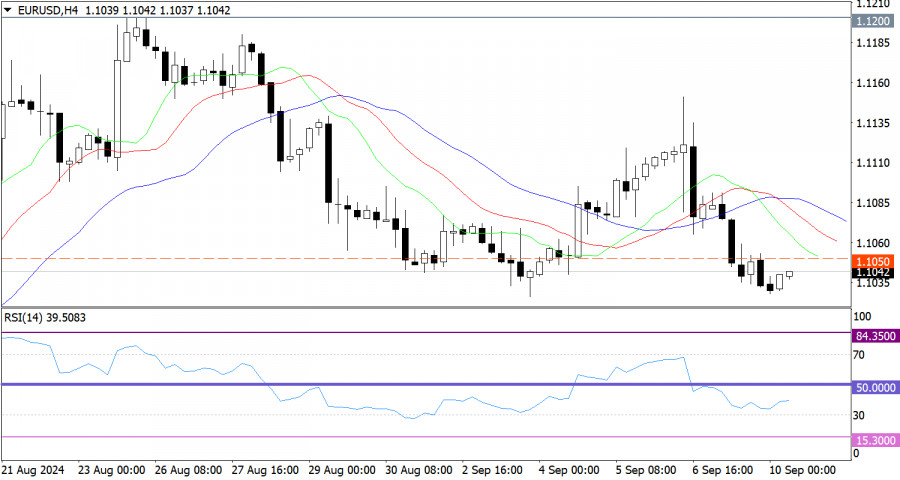Screen dimensions: 900x480
Task: Click the RSI axis value 100
Action: click(x=862, y=316)
